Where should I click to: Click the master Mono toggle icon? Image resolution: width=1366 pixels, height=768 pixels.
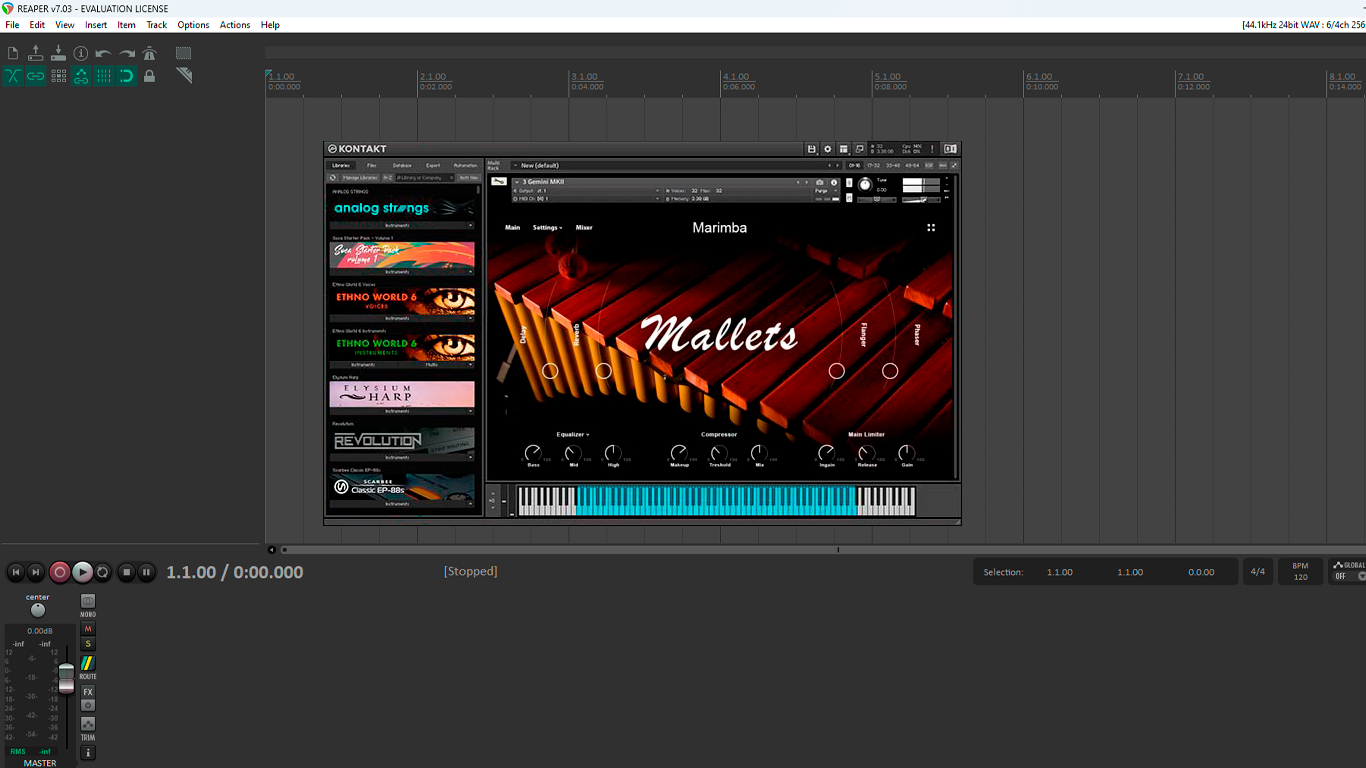pos(88,601)
